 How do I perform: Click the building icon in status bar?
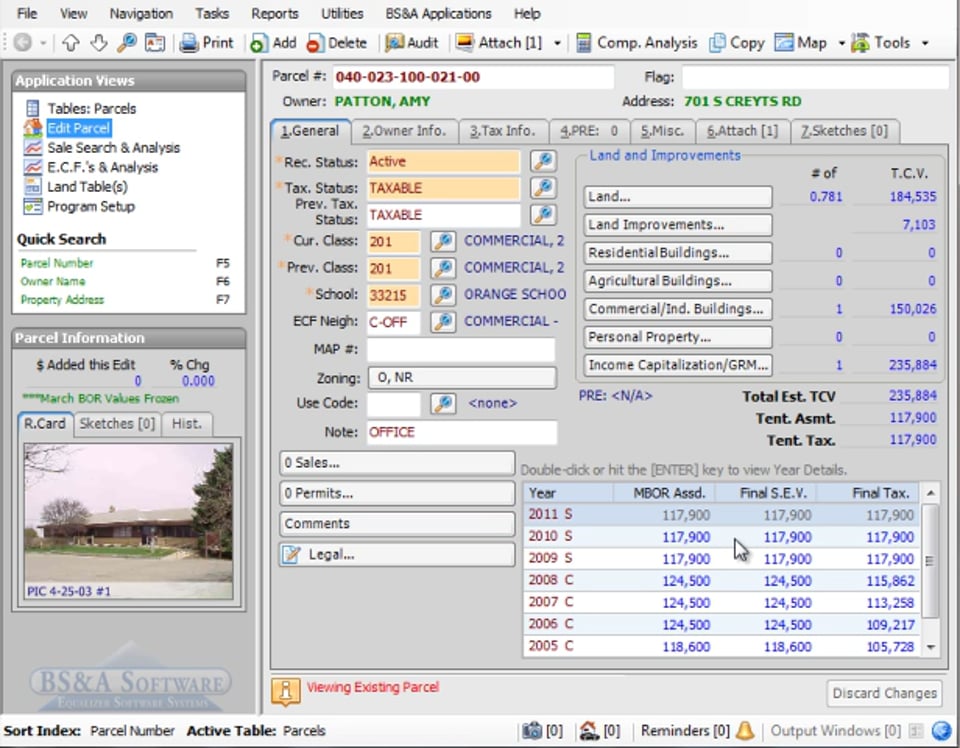pyautogui.click(x=588, y=730)
